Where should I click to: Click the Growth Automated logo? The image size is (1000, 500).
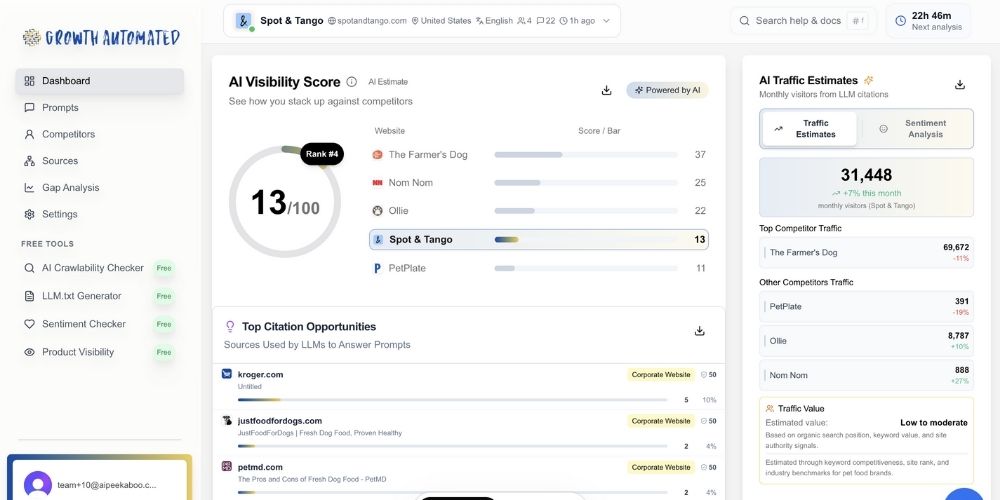coord(101,38)
